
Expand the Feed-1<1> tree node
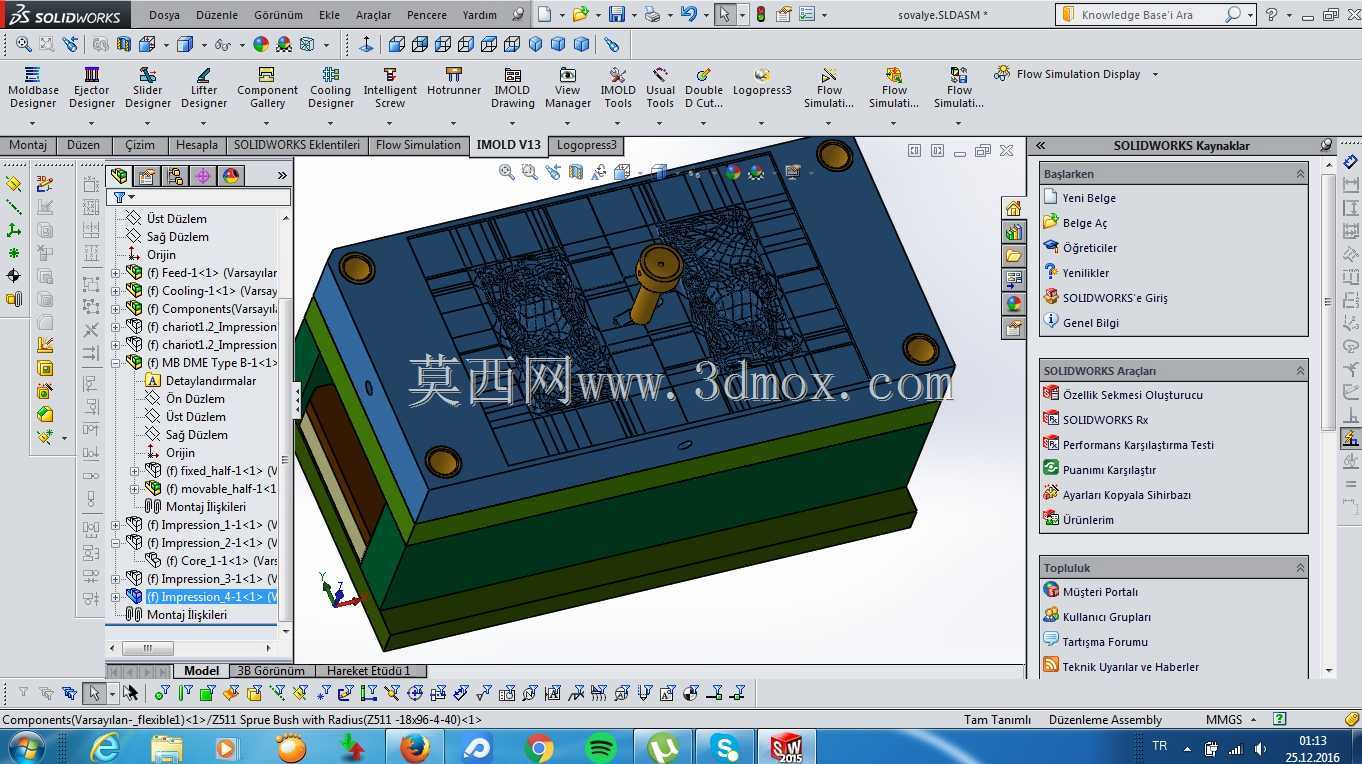click(115, 273)
